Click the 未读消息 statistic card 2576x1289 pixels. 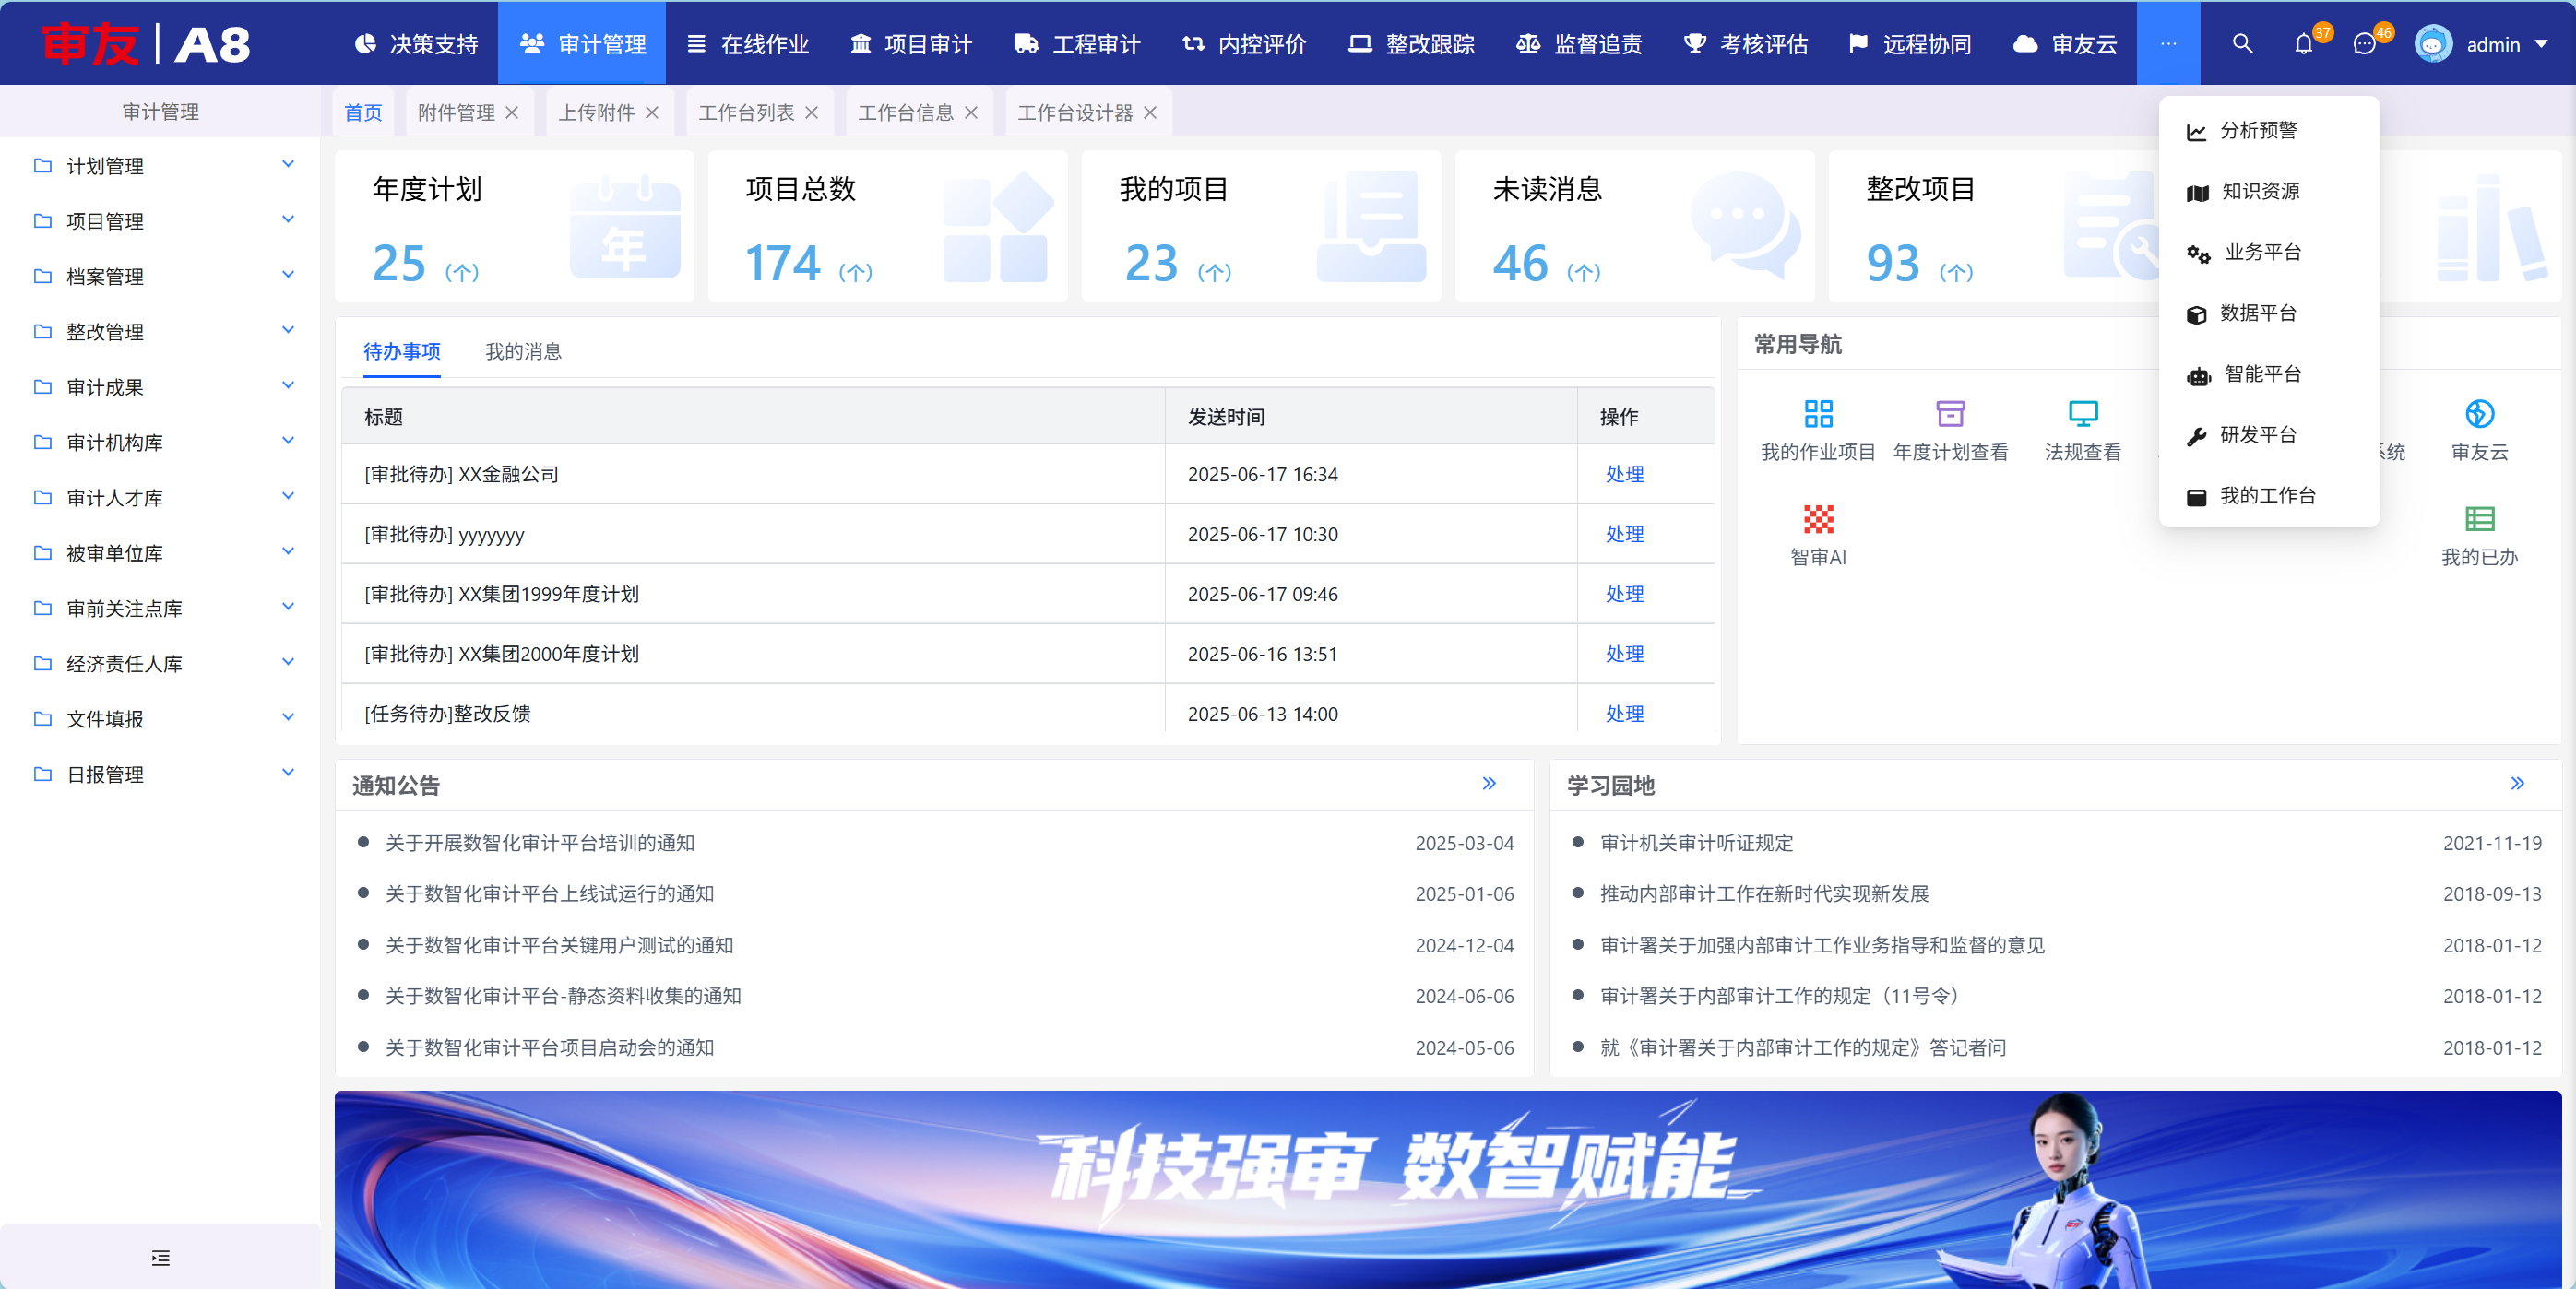point(1633,227)
